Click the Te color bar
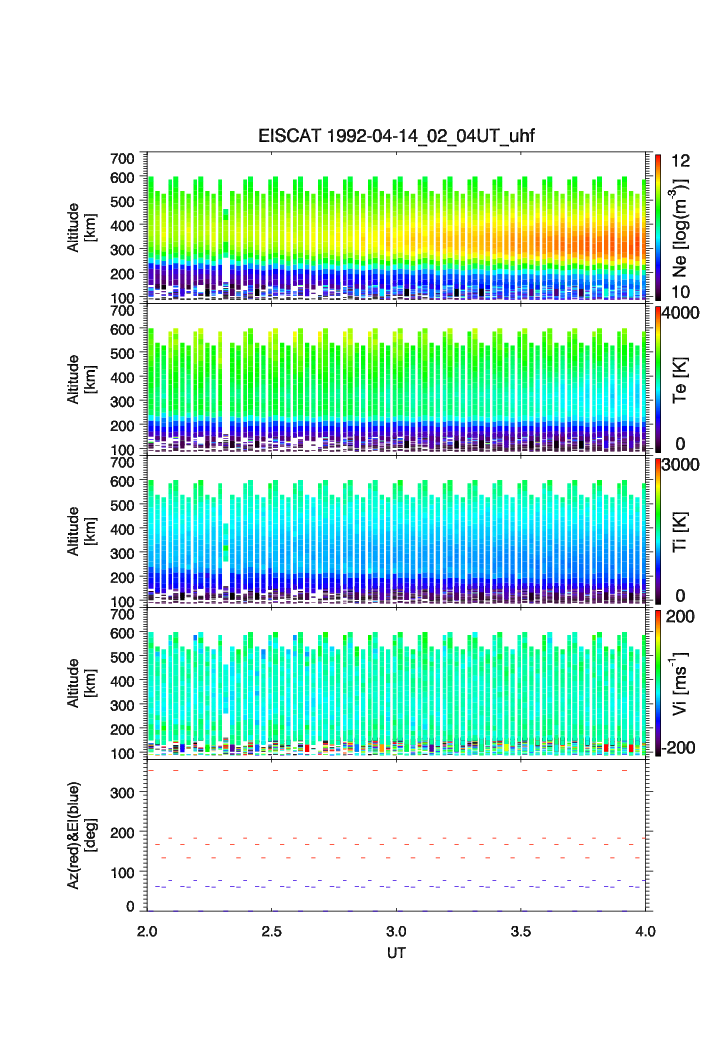 click(658, 379)
